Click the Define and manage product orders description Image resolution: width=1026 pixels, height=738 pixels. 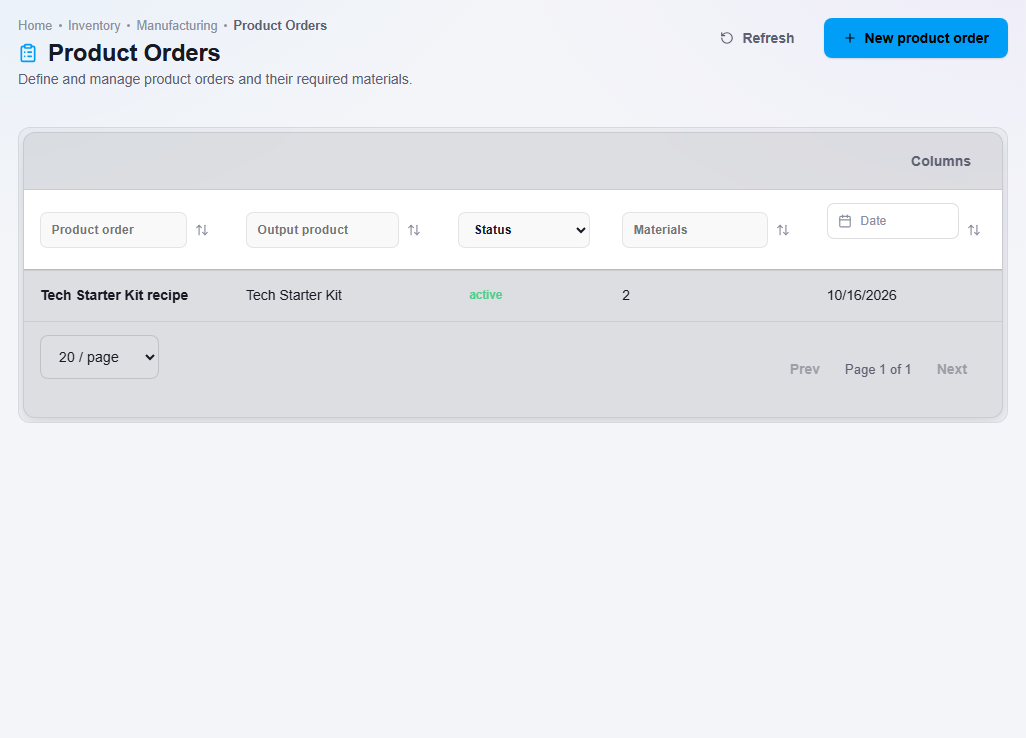click(x=215, y=79)
